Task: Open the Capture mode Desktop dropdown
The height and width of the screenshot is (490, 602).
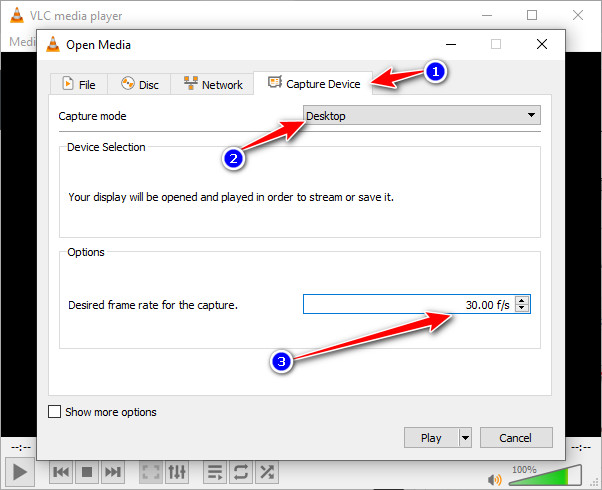Action: coord(422,115)
